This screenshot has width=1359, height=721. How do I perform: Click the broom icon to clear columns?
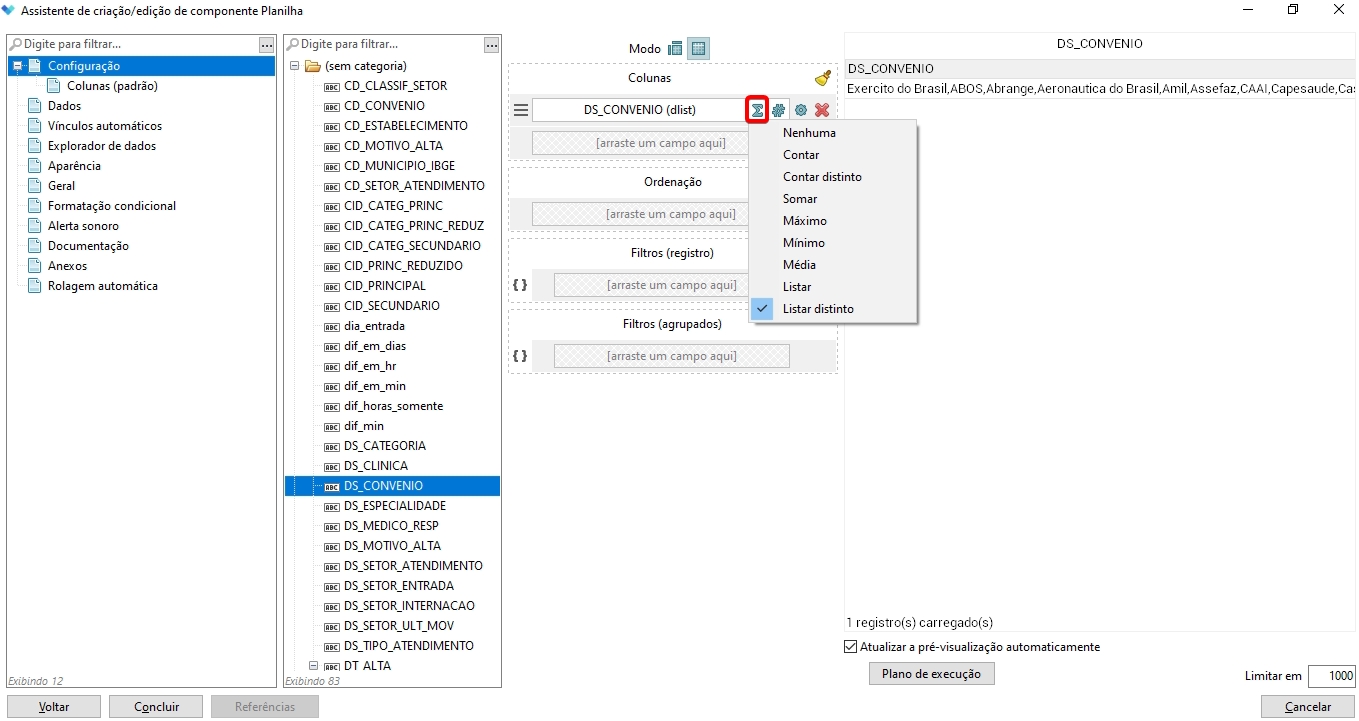tap(823, 78)
